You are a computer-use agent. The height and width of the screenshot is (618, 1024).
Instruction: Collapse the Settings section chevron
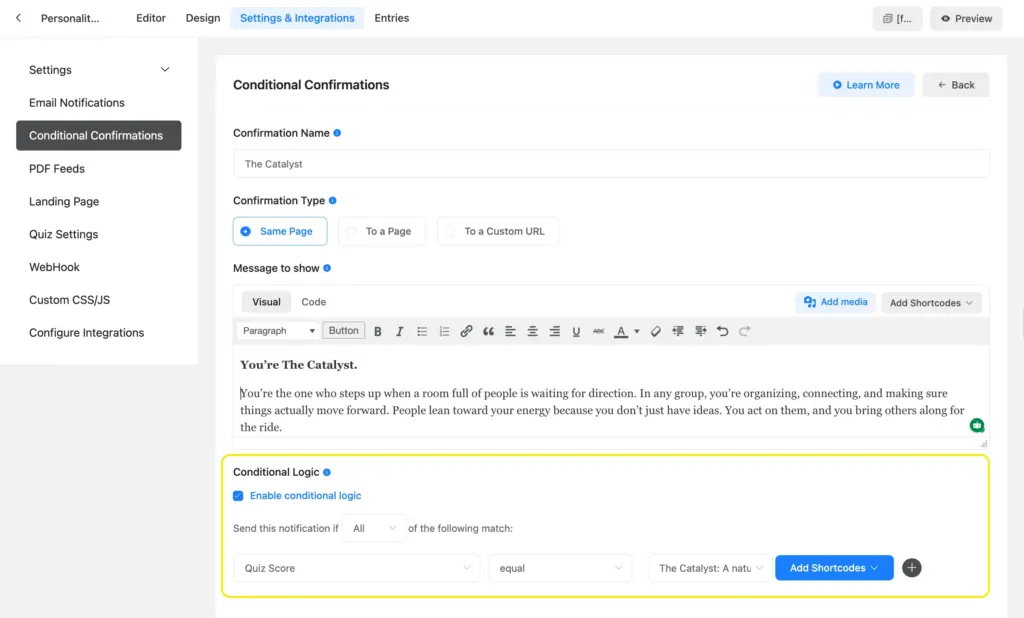165,70
